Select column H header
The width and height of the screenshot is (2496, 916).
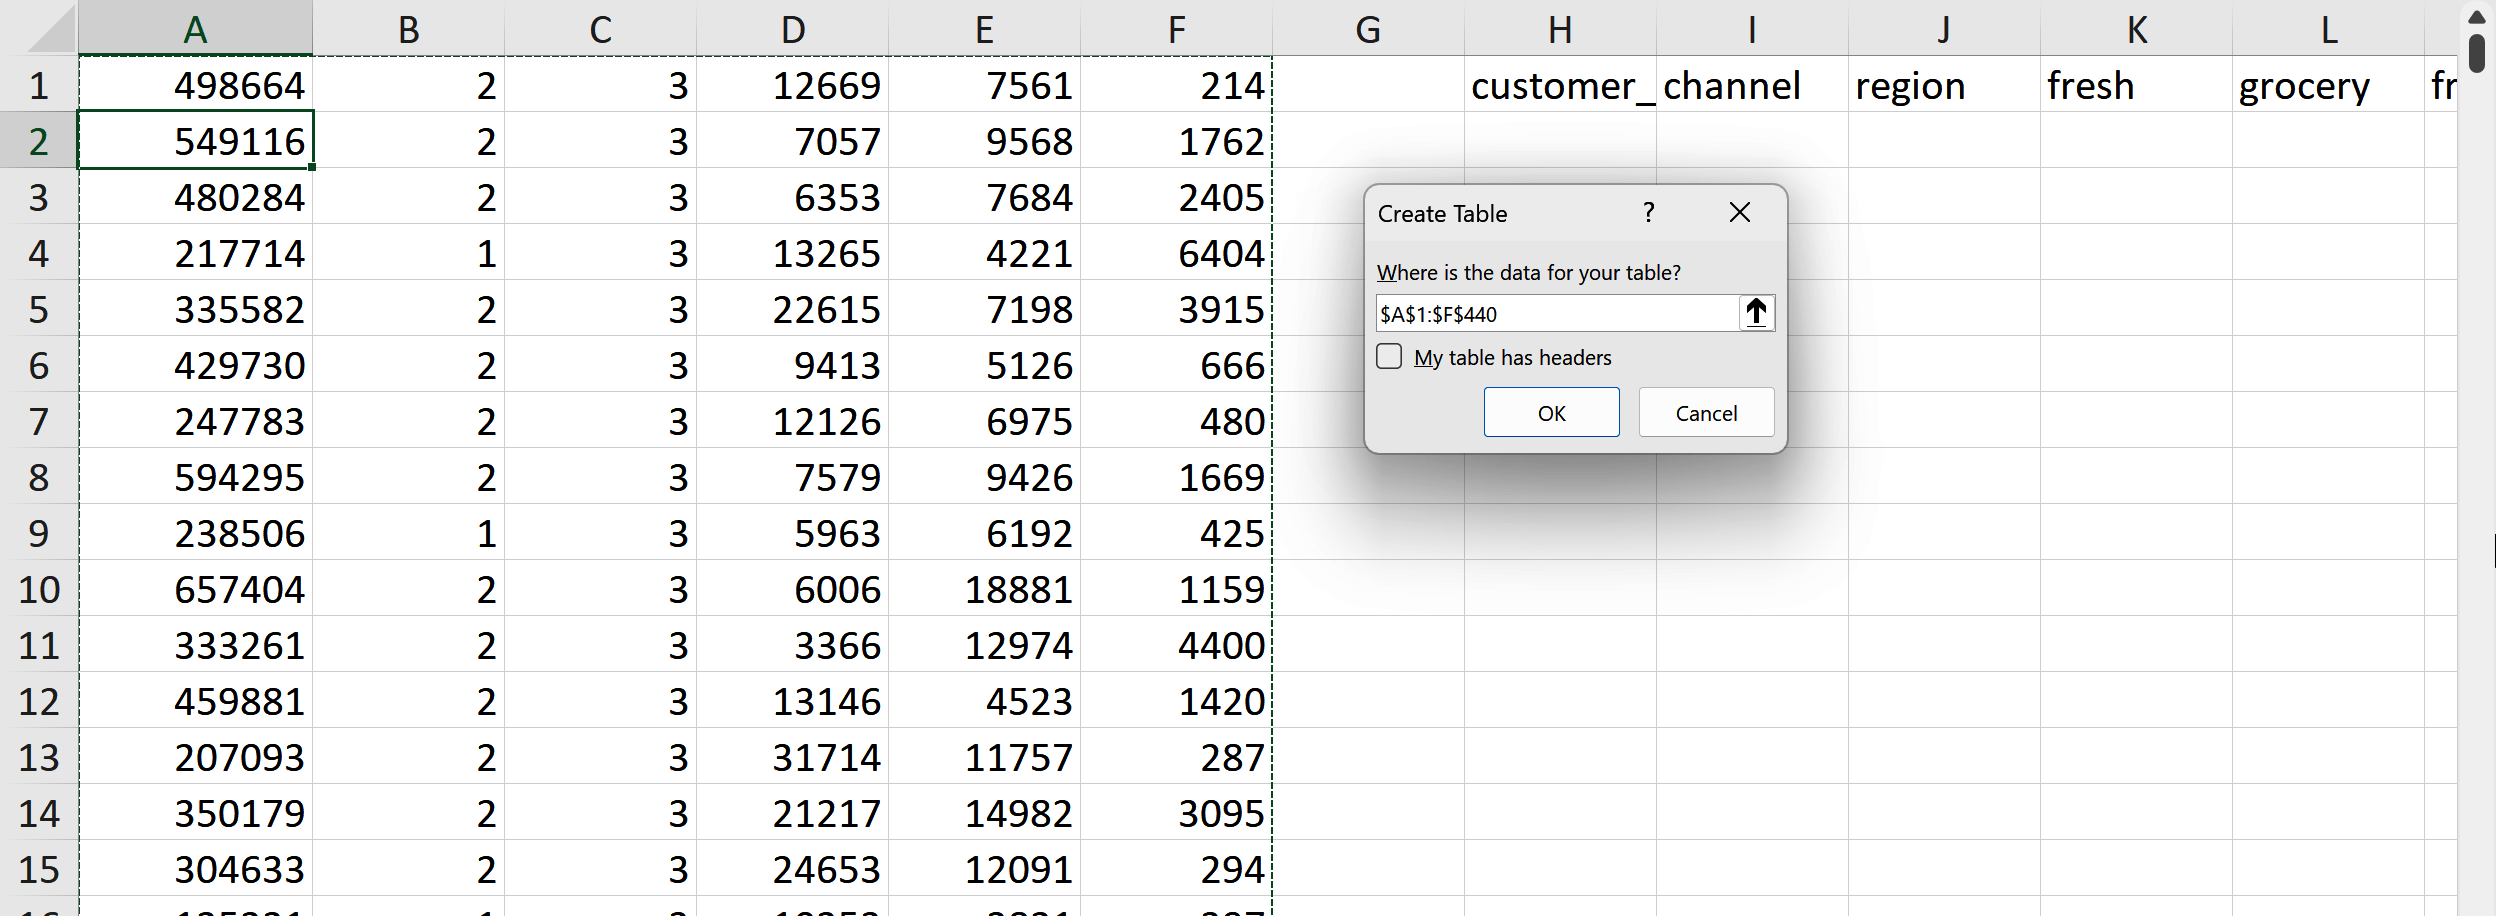point(1560,29)
